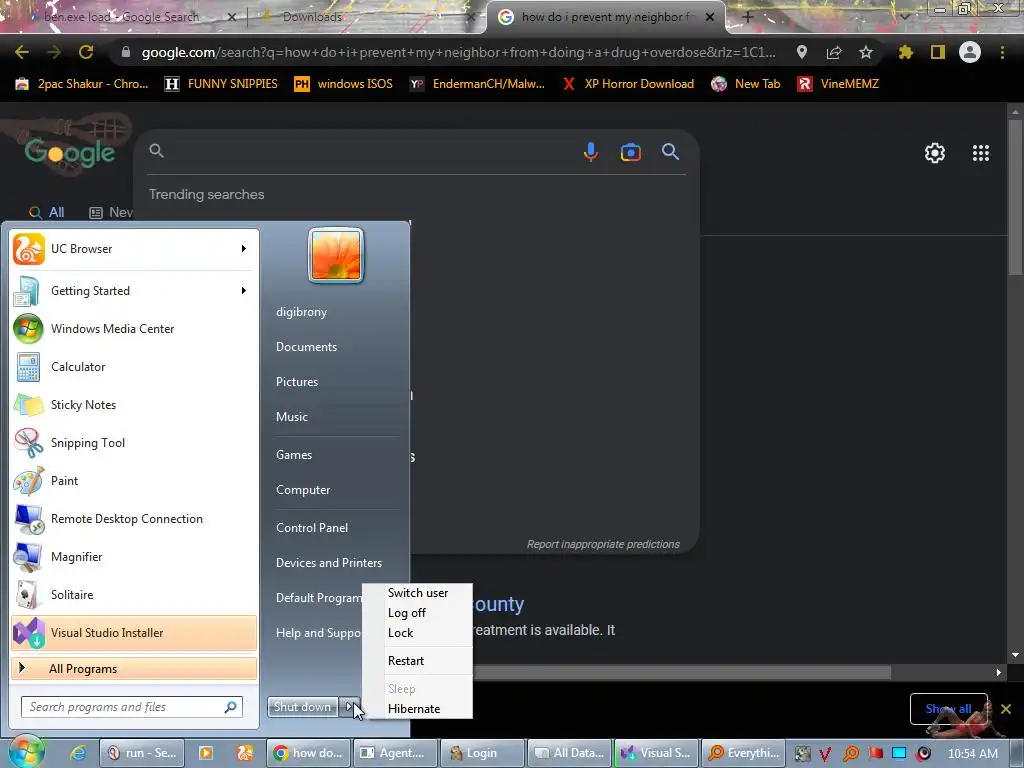Click the user account picture thumbnail

point(336,255)
